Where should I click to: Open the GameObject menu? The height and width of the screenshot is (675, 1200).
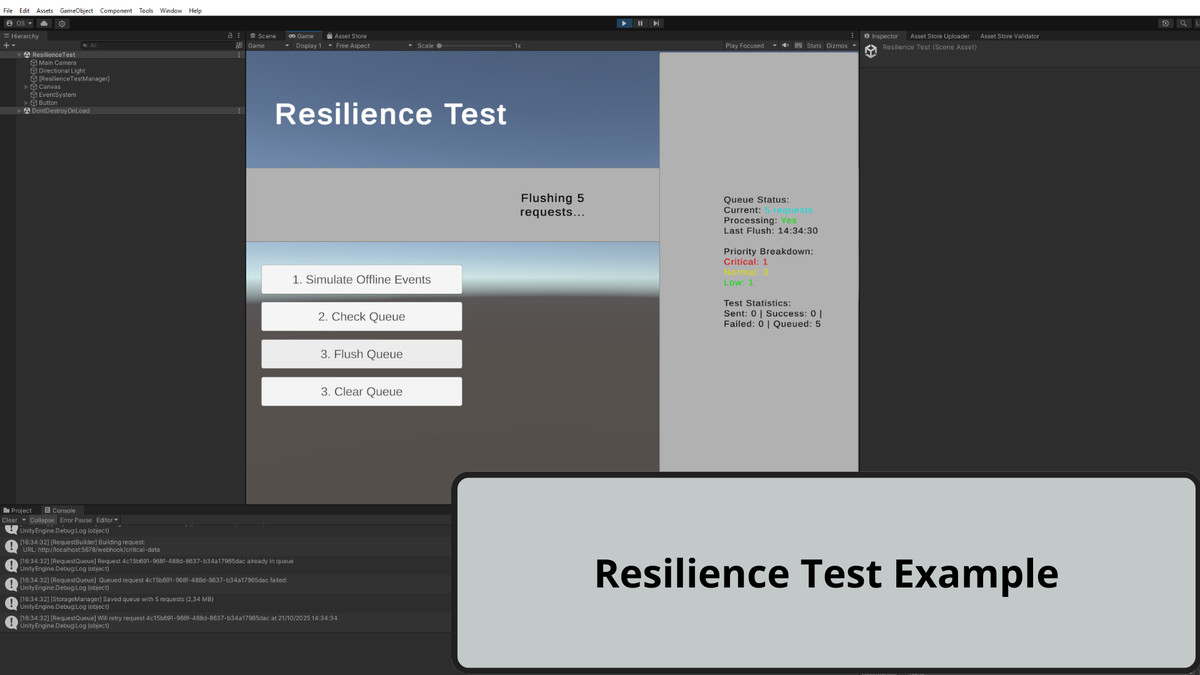[x=77, y=10]
